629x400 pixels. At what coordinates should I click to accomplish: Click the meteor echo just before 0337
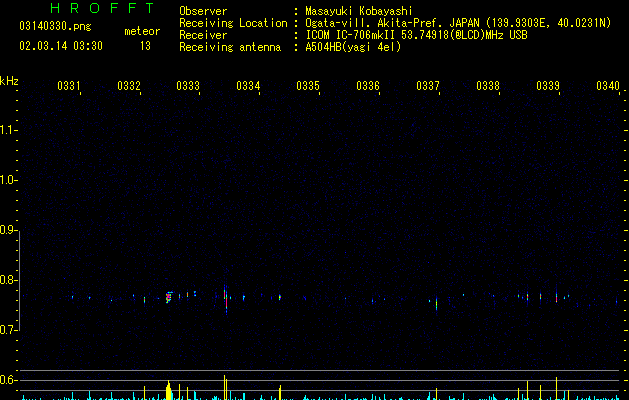[x=436, y=303]
